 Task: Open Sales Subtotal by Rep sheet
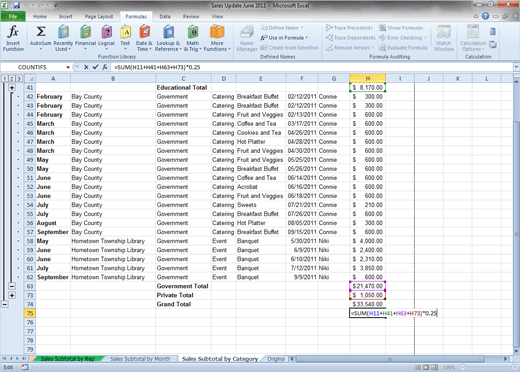[67, 359]
